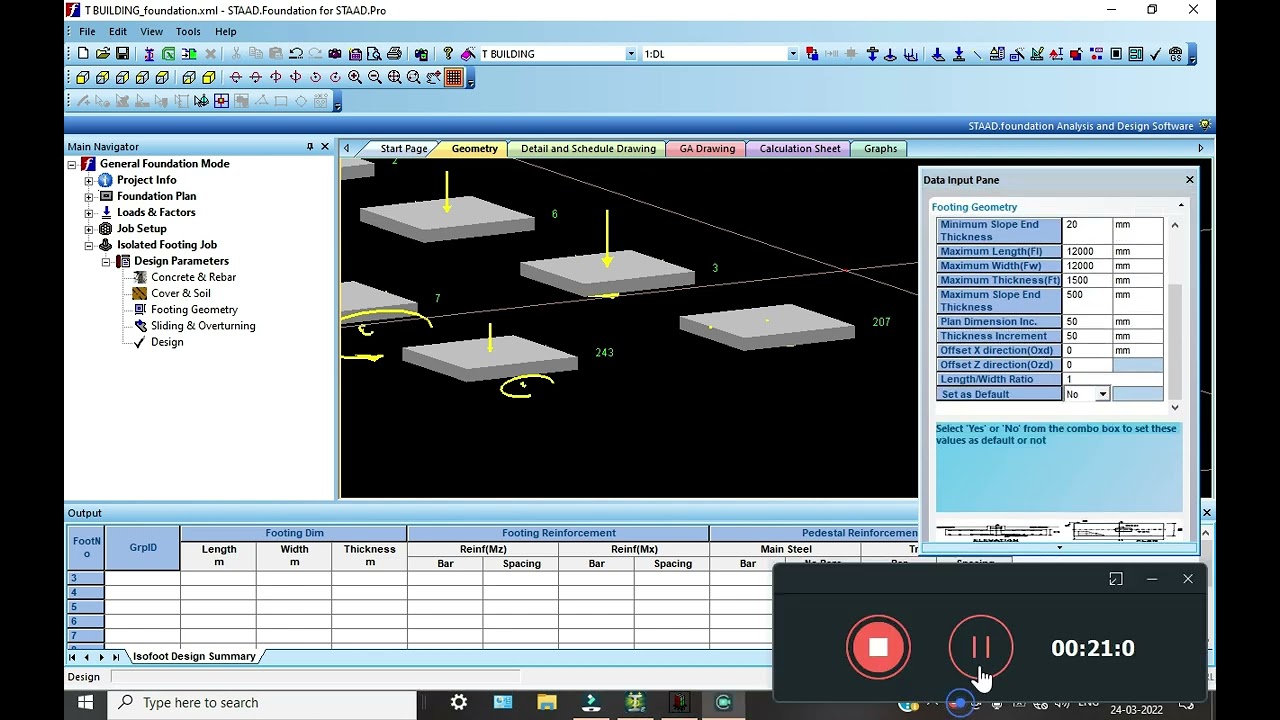Stop the screen recording
The image size is (1280, 720).
[878, 648]
